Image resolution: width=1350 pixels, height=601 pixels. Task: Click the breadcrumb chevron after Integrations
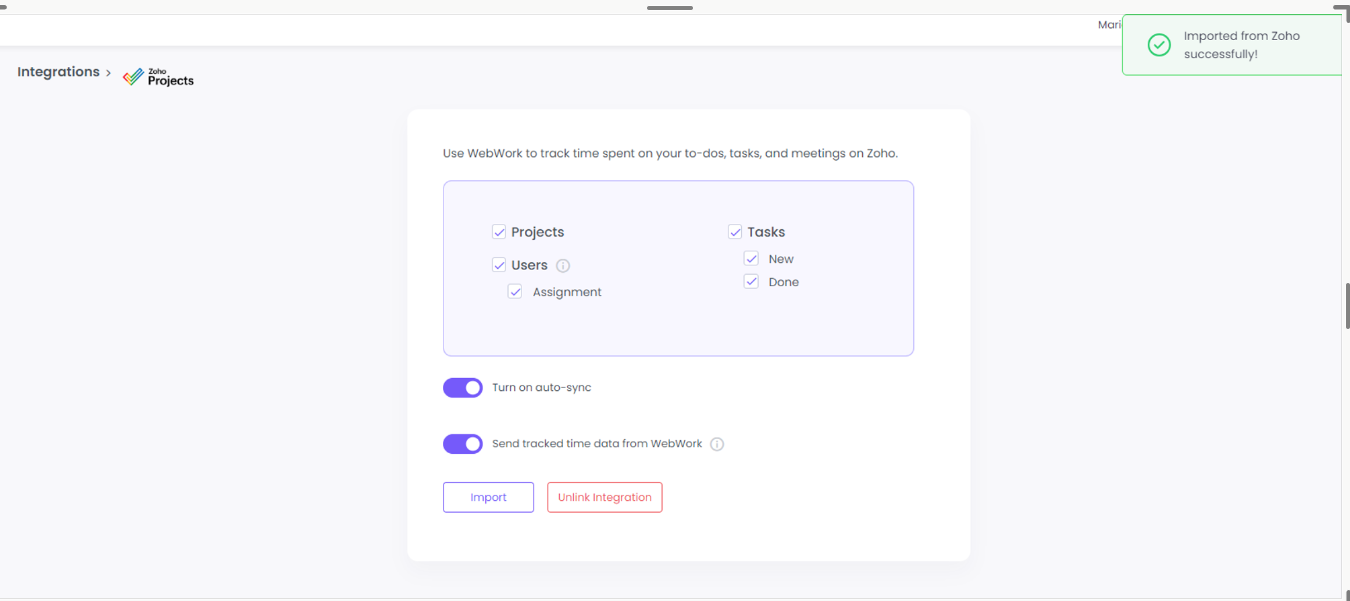pyautogui.click(x=108, y=72)
